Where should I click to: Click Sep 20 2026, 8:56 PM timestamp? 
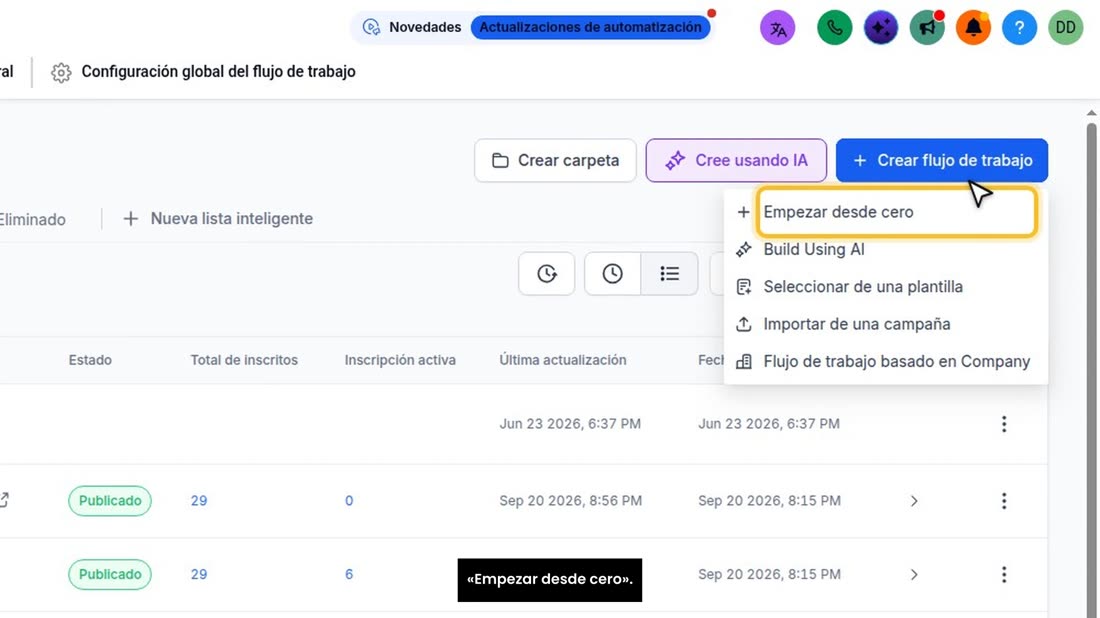pos(570,501)
